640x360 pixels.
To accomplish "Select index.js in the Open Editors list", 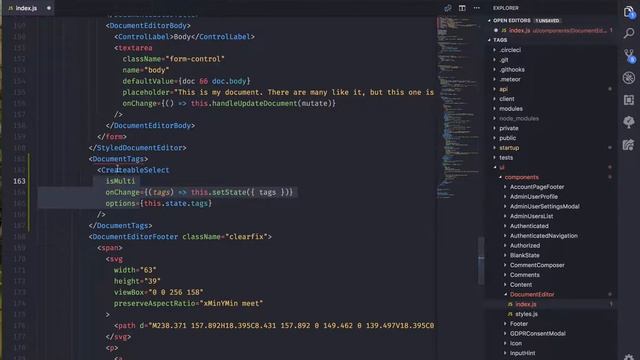I will [551, 30].
